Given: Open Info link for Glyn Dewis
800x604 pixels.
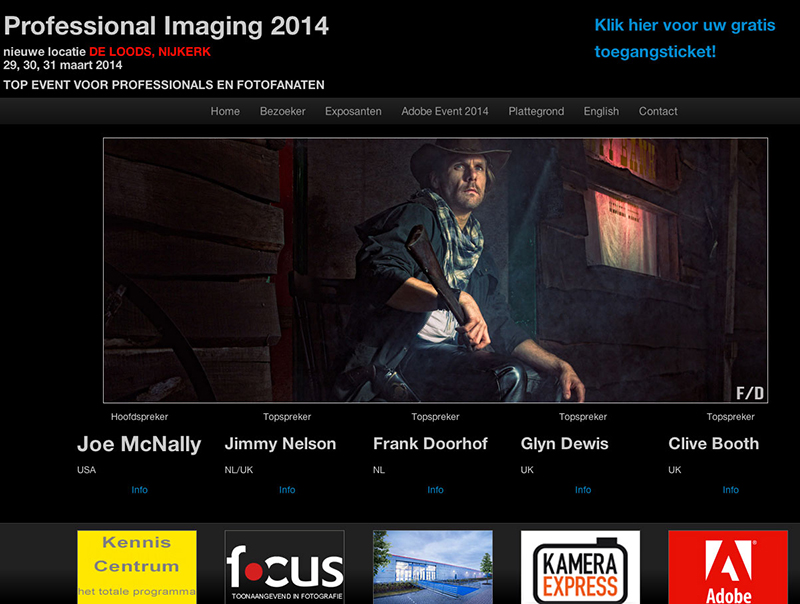Looking at the screenshot, I should click(583, 490).
